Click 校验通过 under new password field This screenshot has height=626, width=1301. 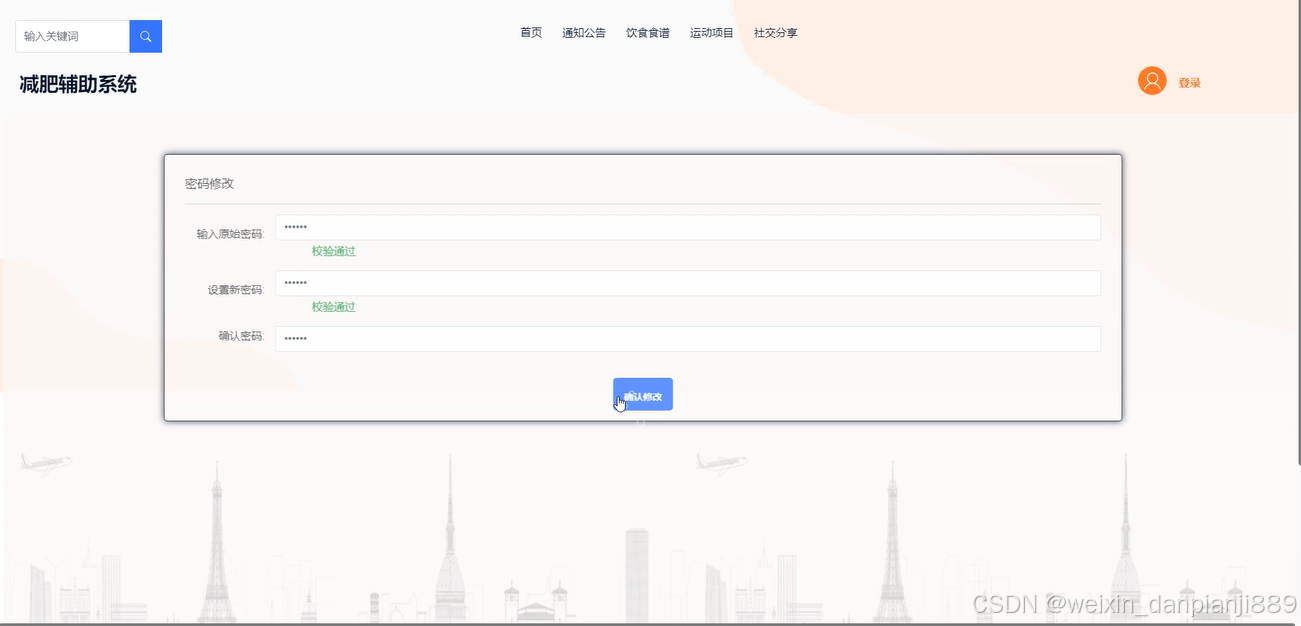click(334, 307)
